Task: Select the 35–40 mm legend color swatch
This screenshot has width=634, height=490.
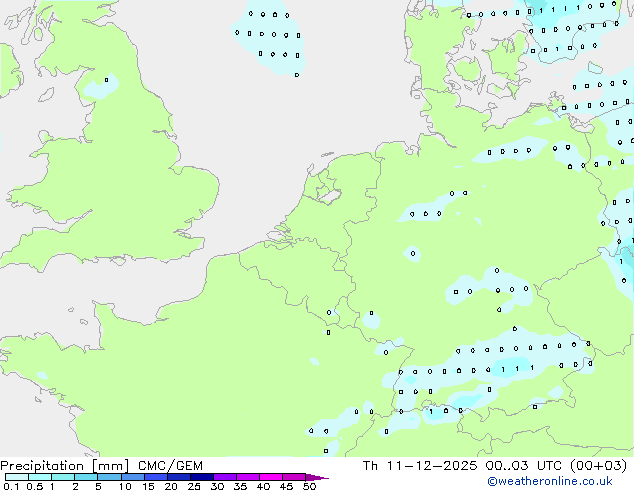Action: click(248, 477)
